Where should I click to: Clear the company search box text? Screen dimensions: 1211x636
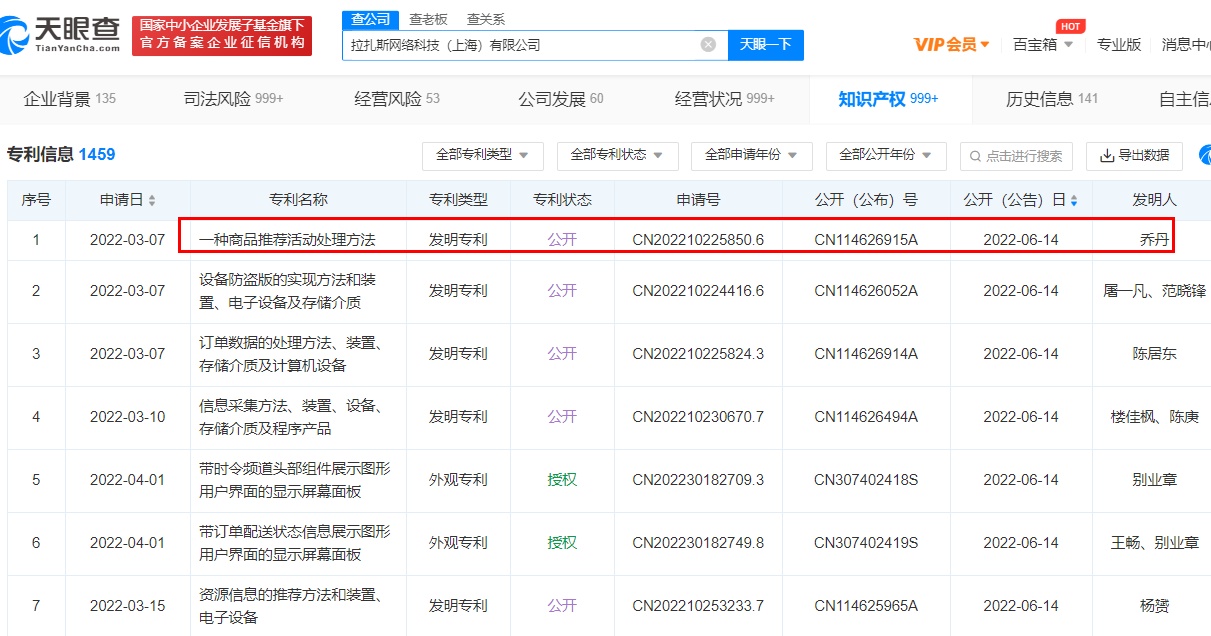[708, 45]
